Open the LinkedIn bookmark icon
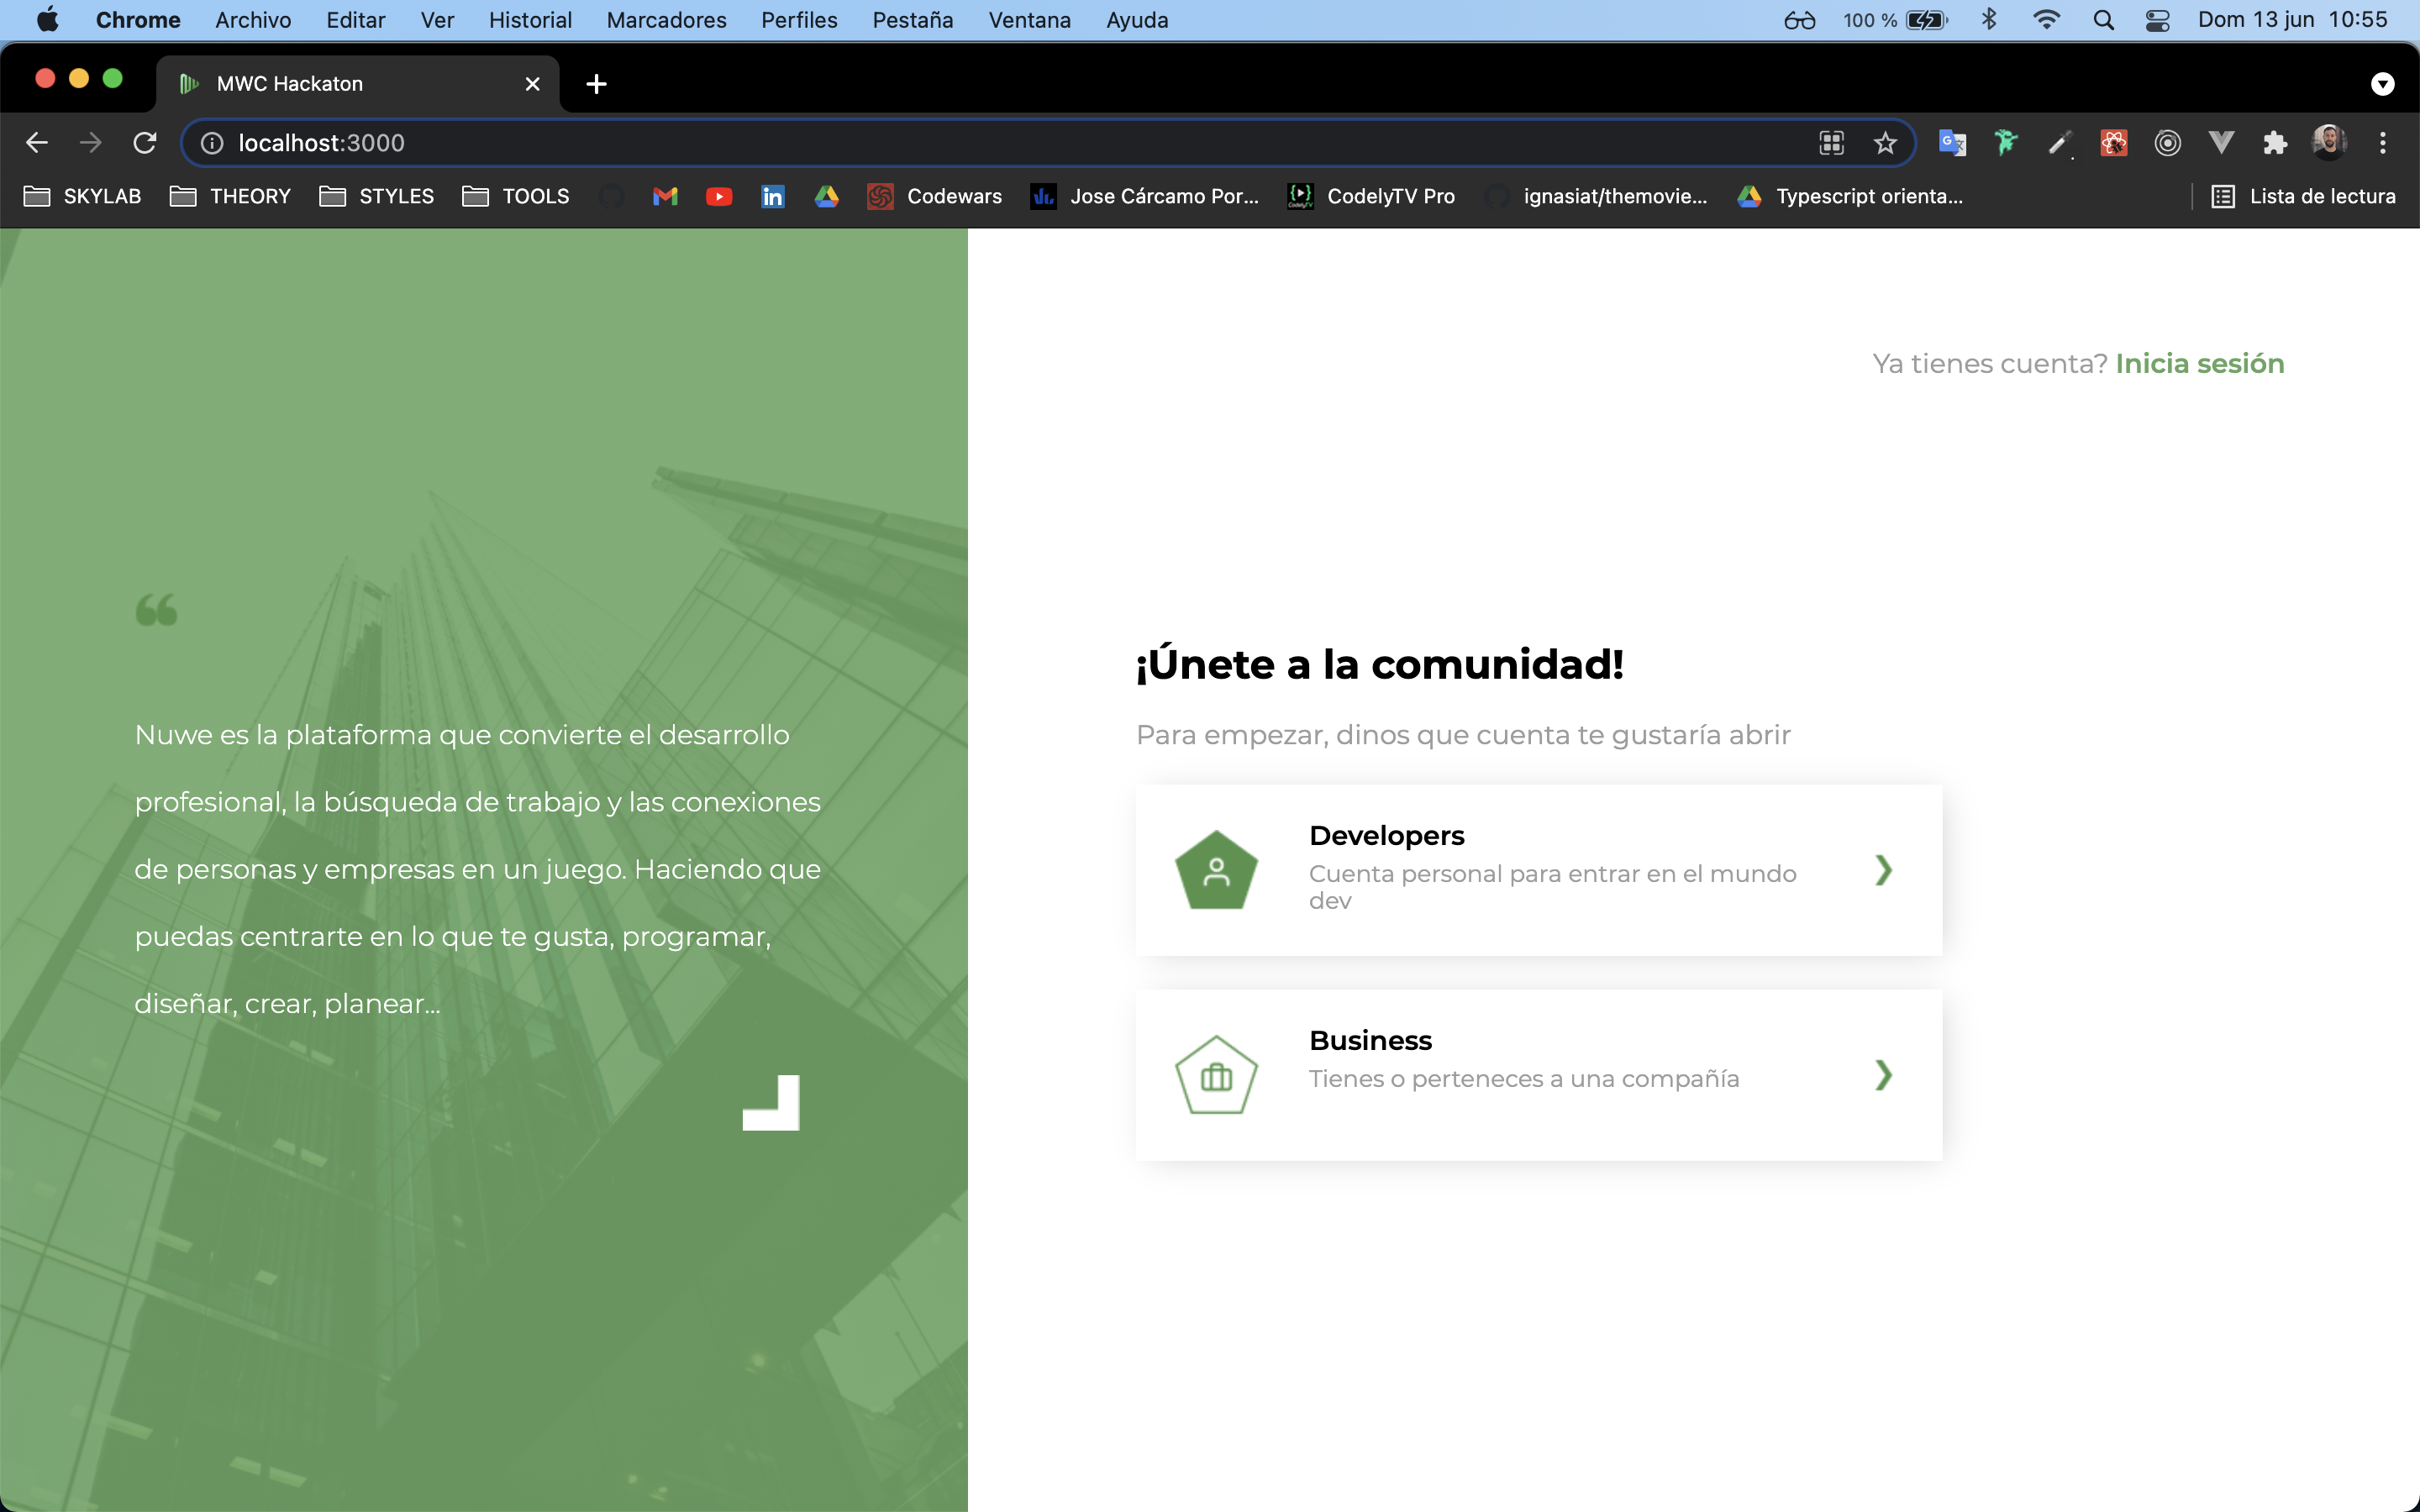Viewport: 2420px width, 1512px height. pyautogui.click(x=772, y=196)
